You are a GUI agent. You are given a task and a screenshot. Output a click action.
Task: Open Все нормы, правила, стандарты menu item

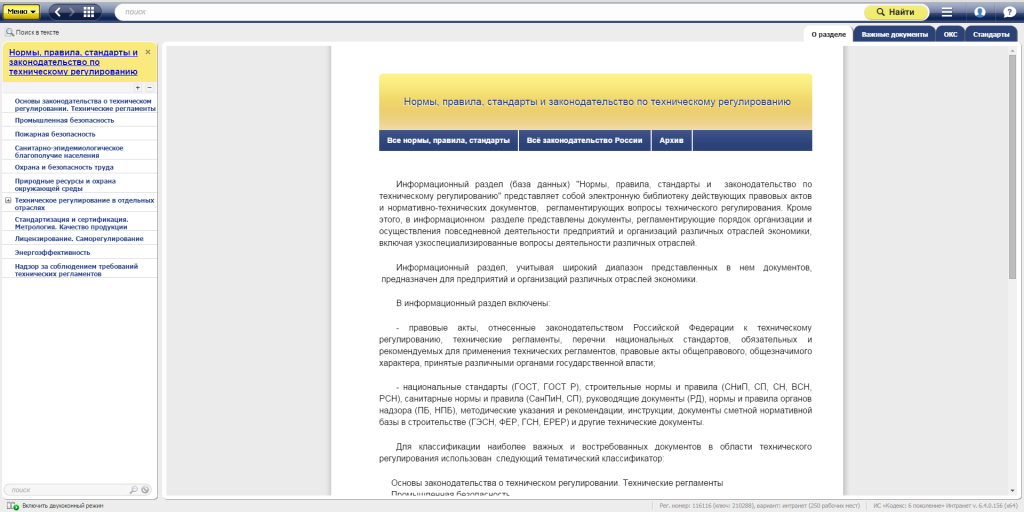449,140
